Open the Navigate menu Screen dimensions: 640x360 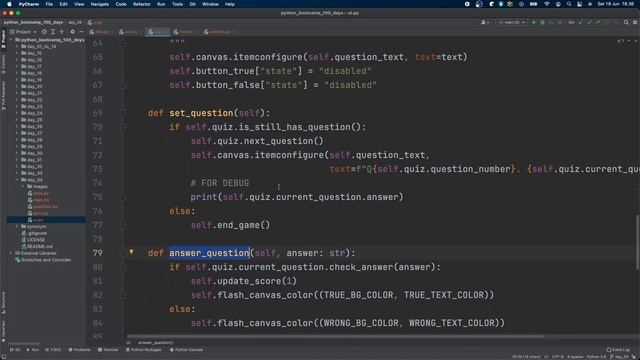100,4
